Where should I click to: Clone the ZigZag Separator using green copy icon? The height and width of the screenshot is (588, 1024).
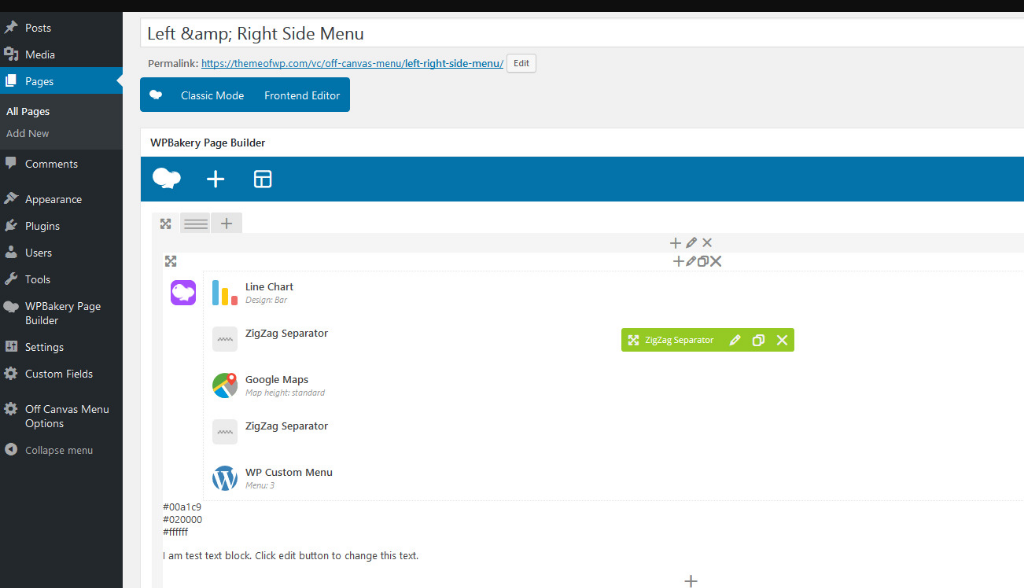pyautogui.click(x=758, y=340)
